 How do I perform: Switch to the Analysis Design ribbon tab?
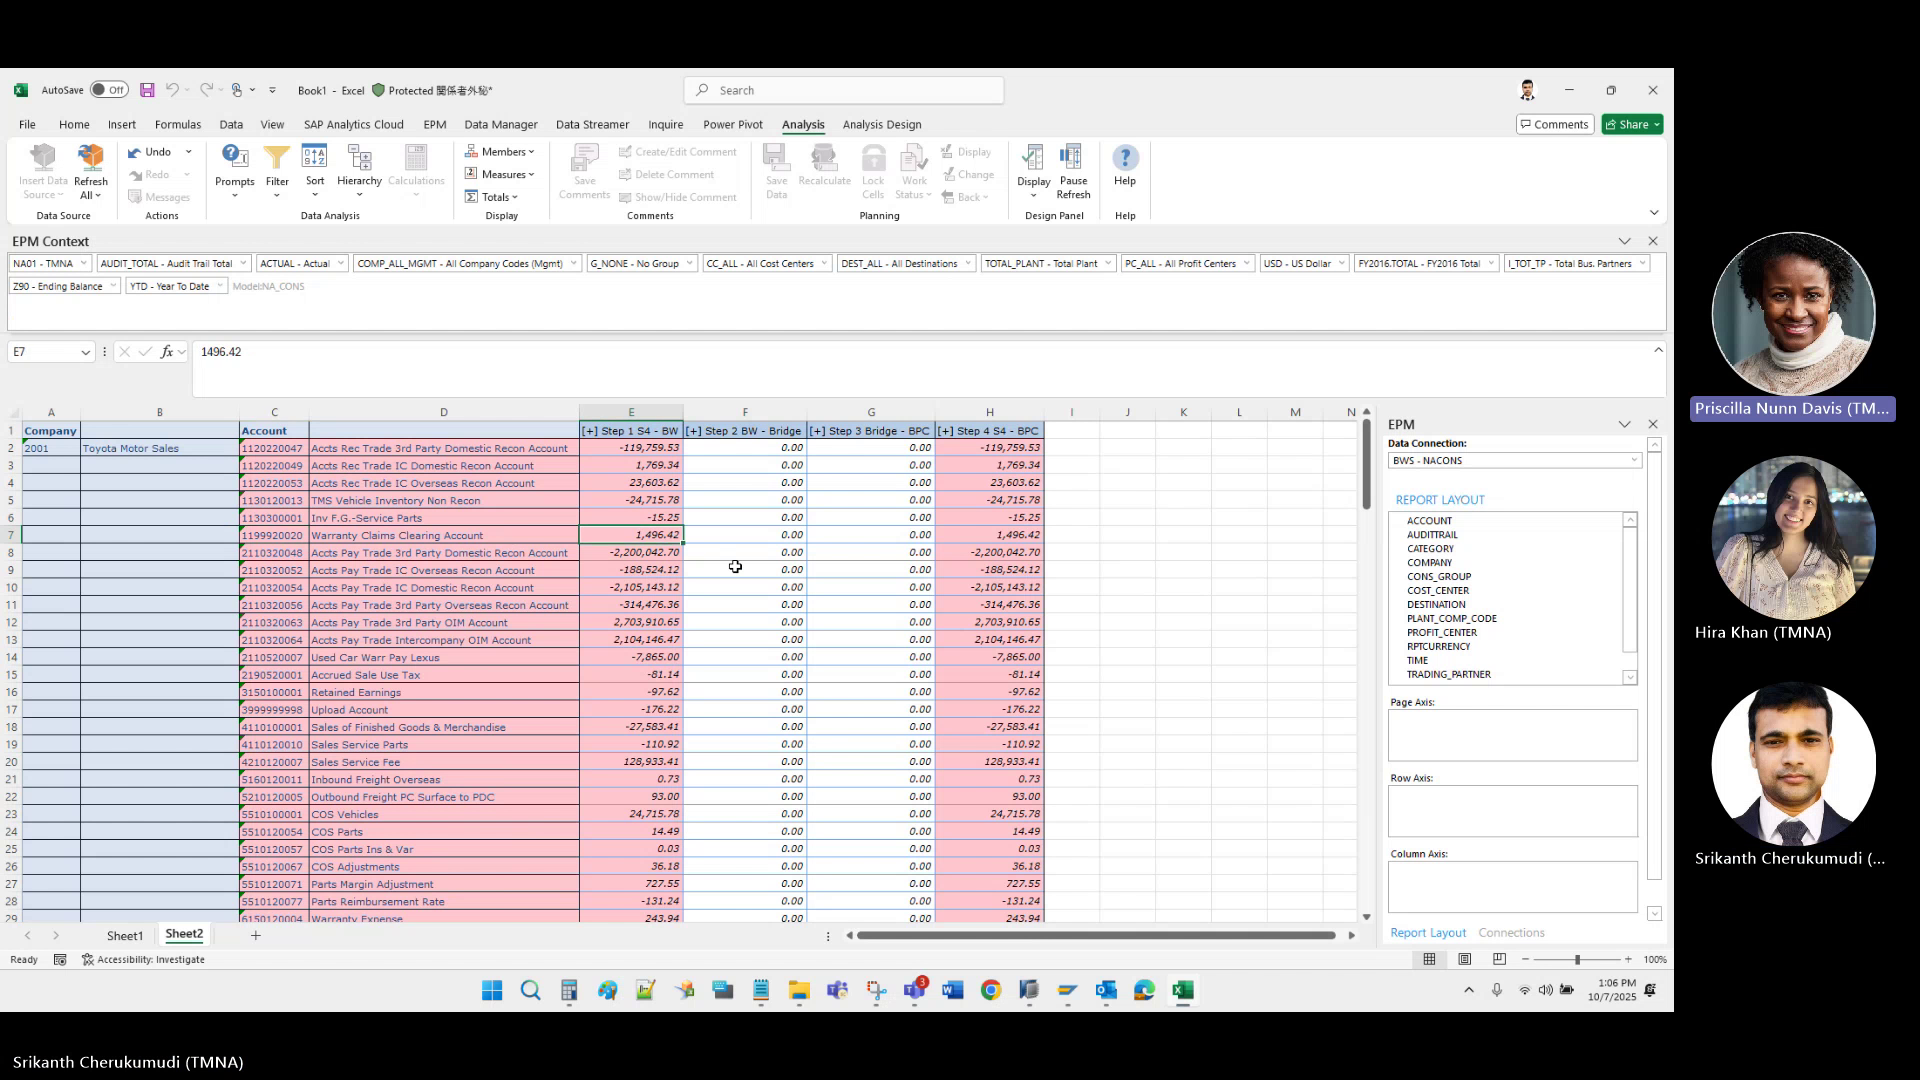point(881,124)
